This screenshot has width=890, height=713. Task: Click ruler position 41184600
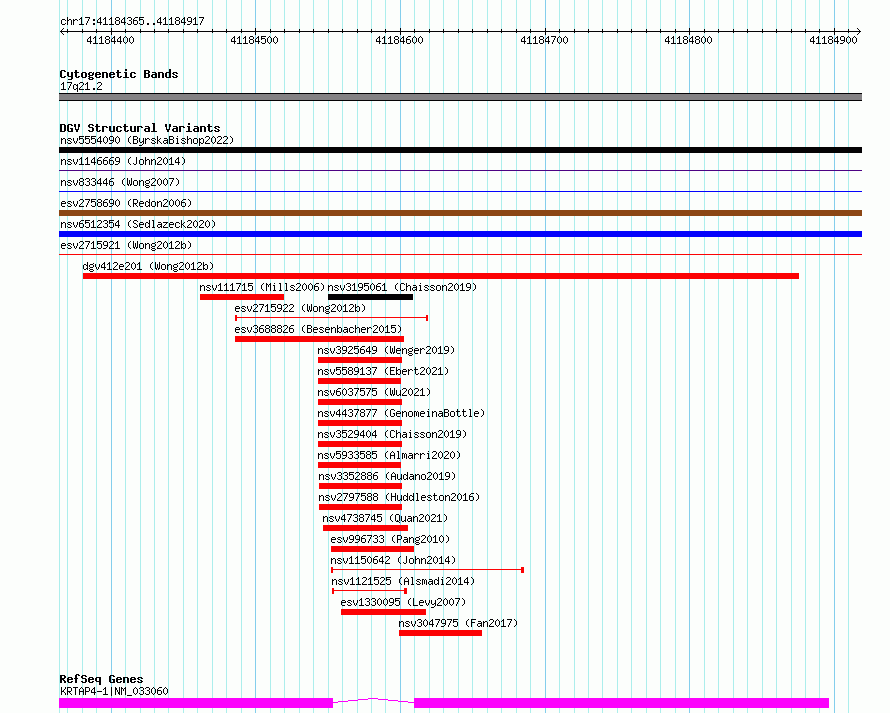pyautogui.click(x=400, y=40)
